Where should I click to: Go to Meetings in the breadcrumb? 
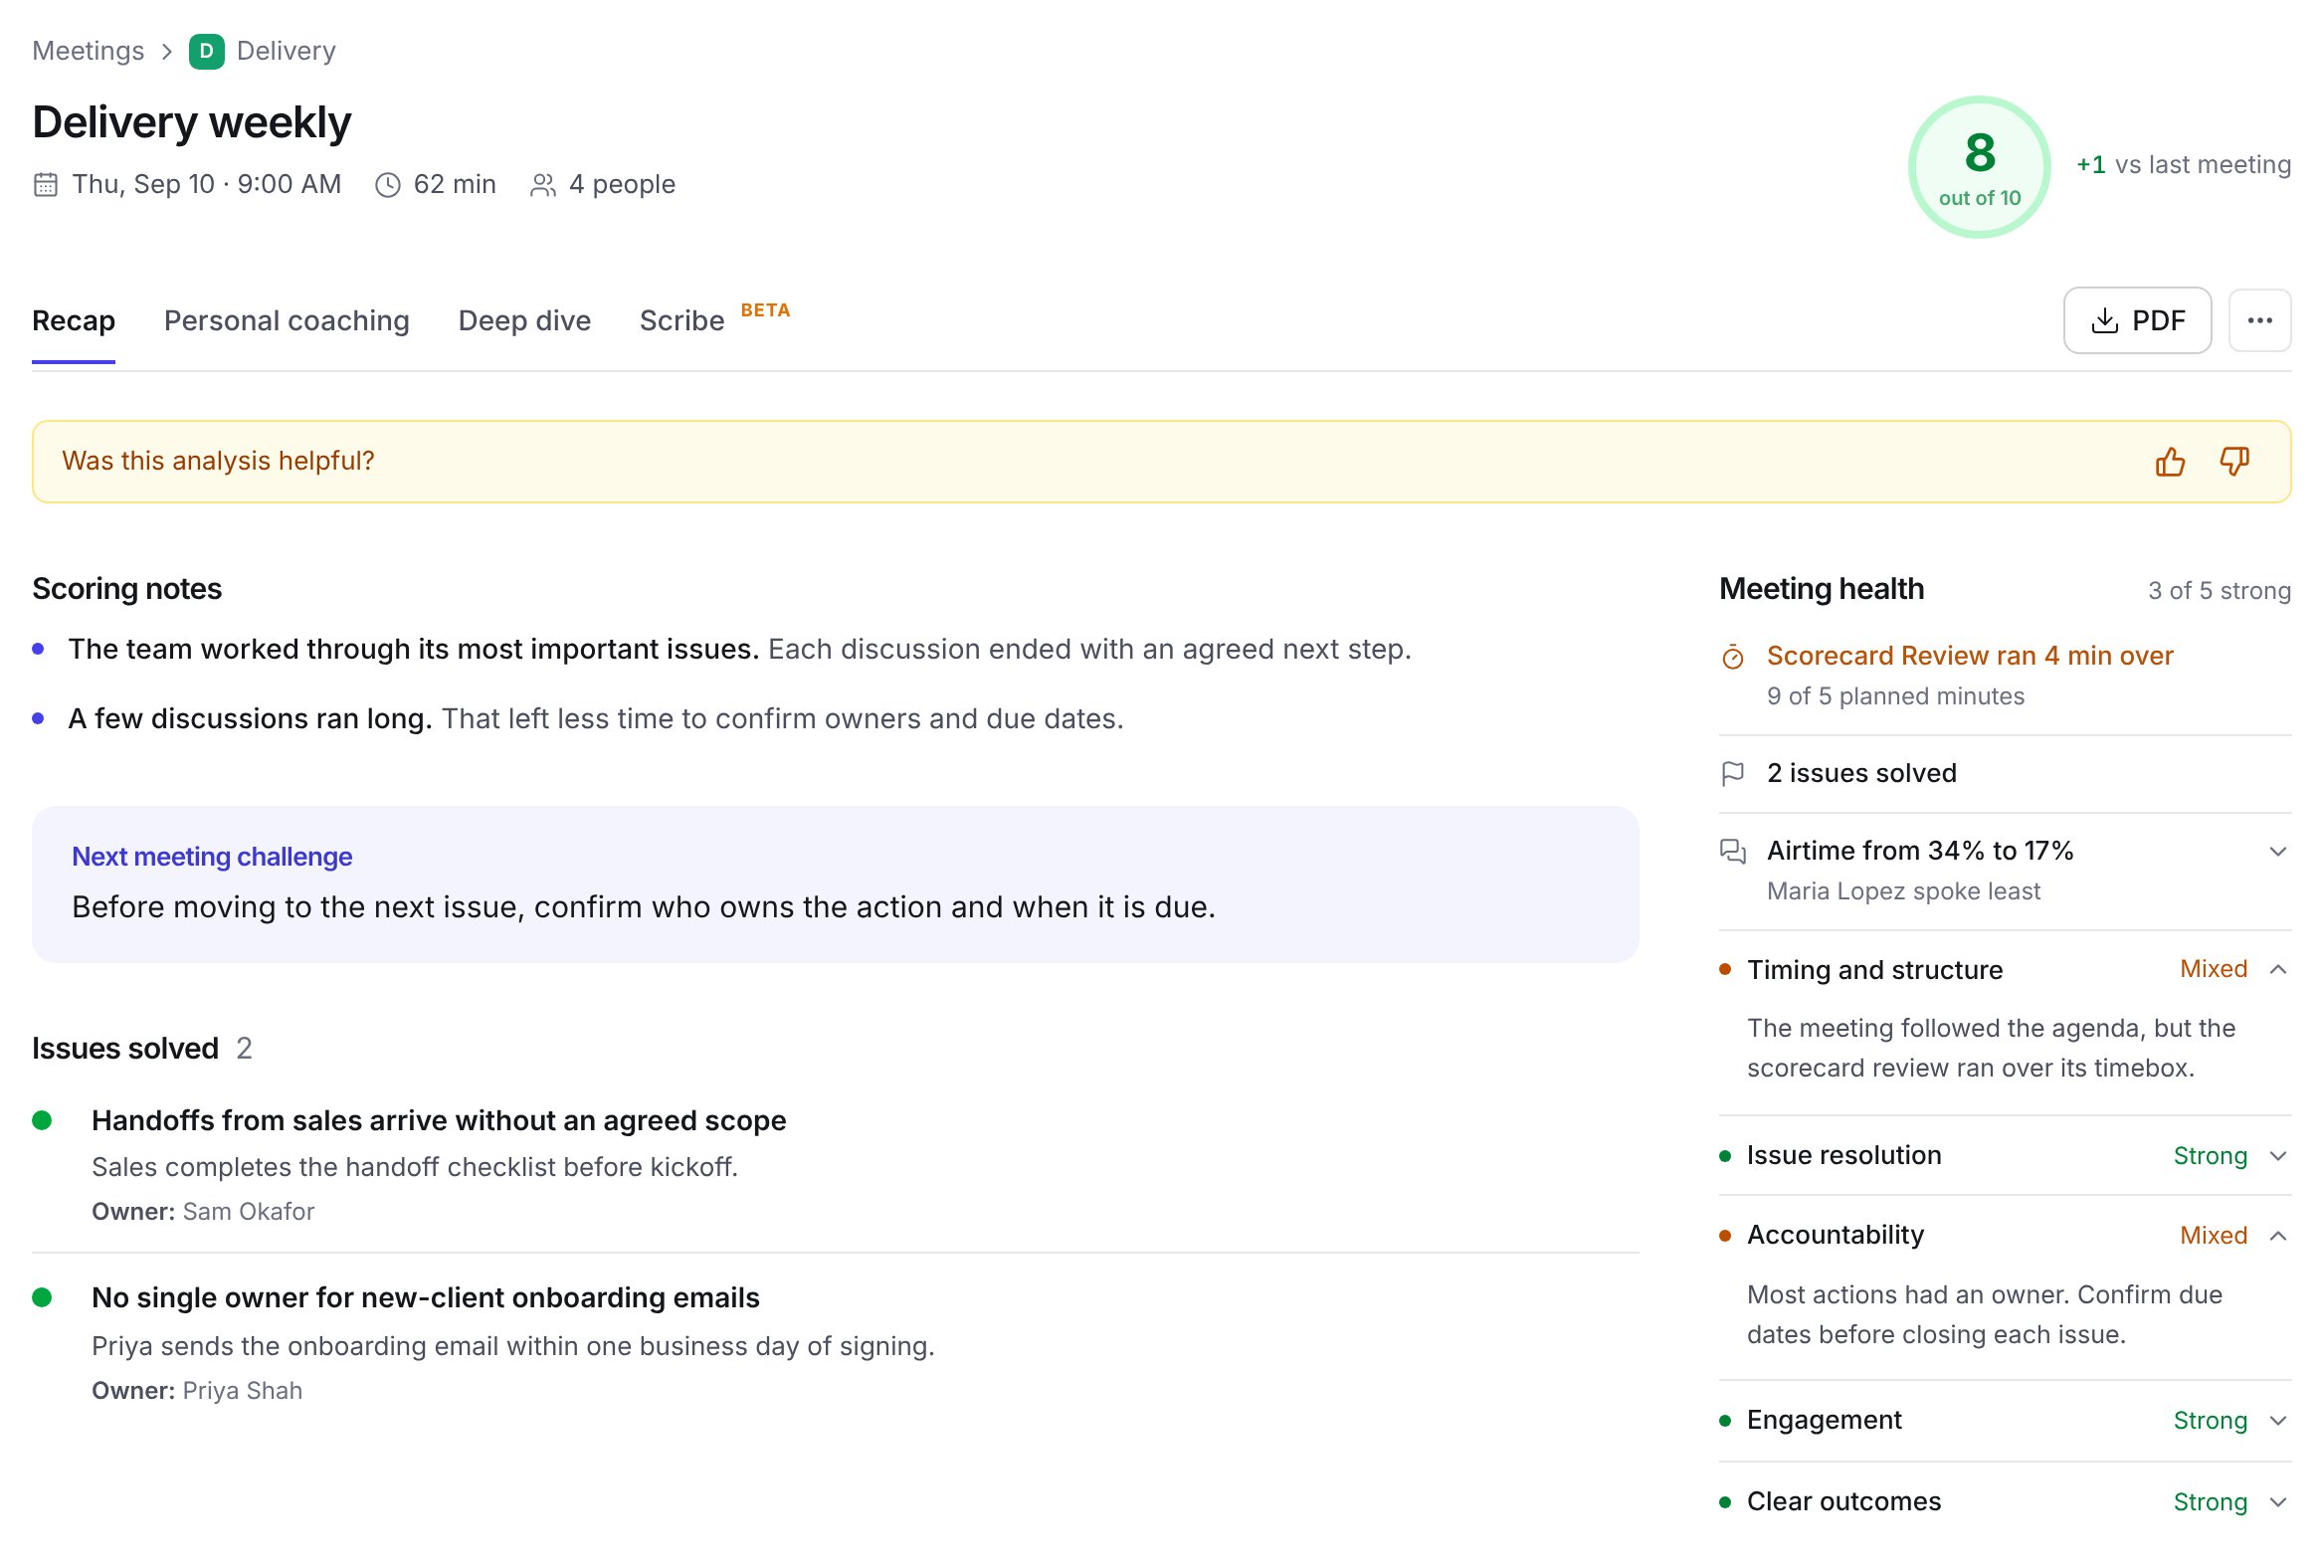(88, 51)
